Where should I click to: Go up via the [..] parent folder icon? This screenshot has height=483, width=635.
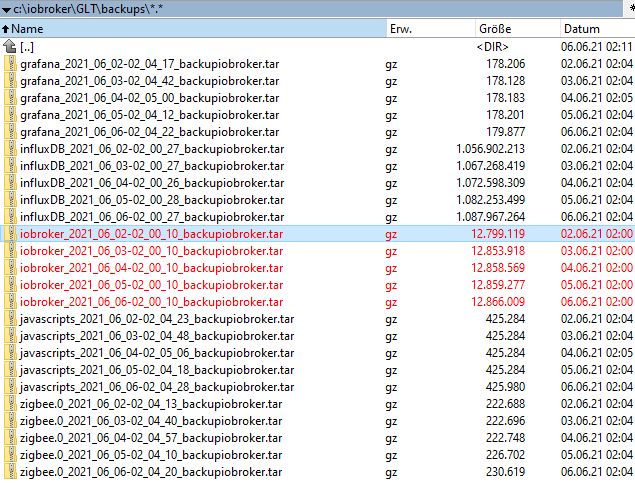(10, 47)
